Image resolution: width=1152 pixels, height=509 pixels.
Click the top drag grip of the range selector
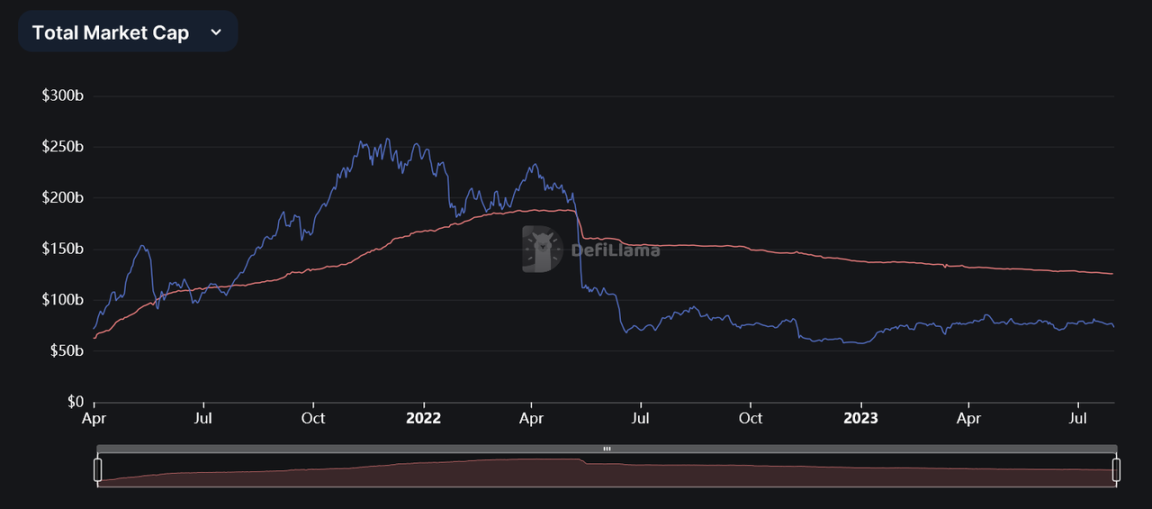point(606,449)
